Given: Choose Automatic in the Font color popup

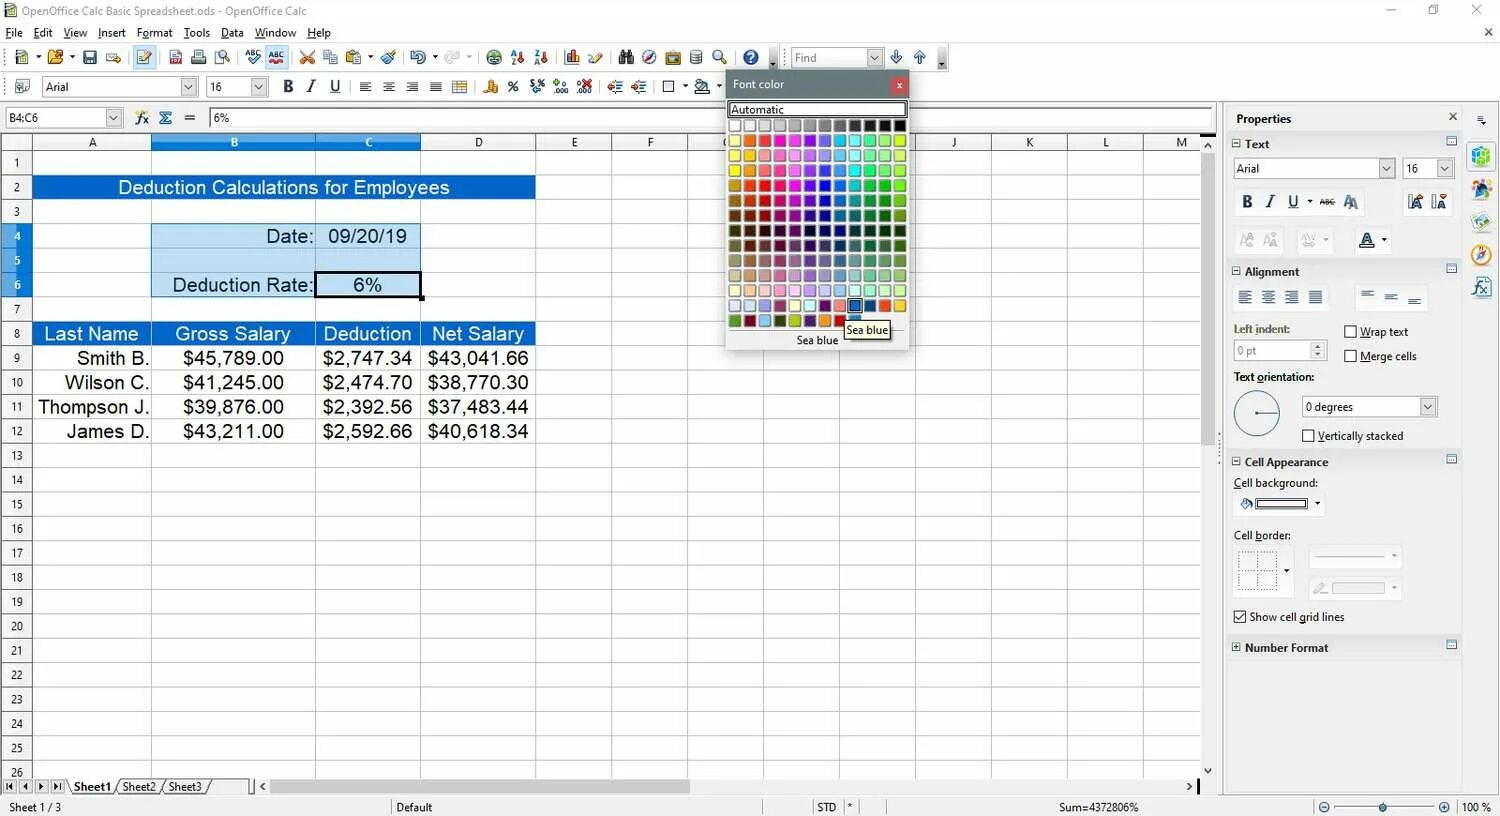Looking at the screenshot, I should [x=817, y=110].
